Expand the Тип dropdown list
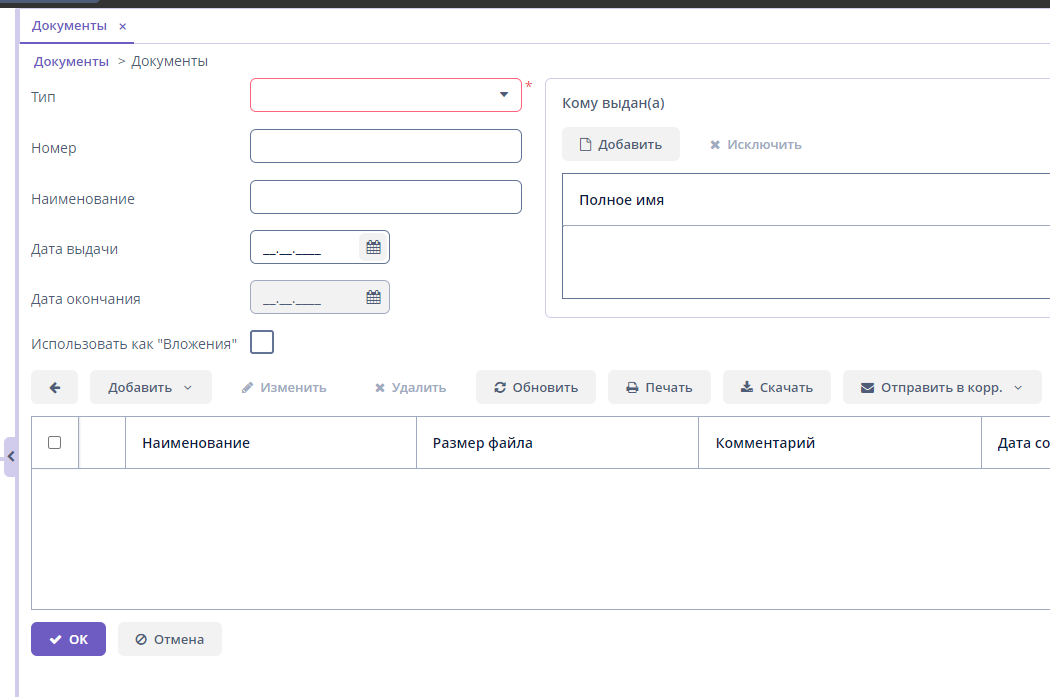 (x=504, y=95)
